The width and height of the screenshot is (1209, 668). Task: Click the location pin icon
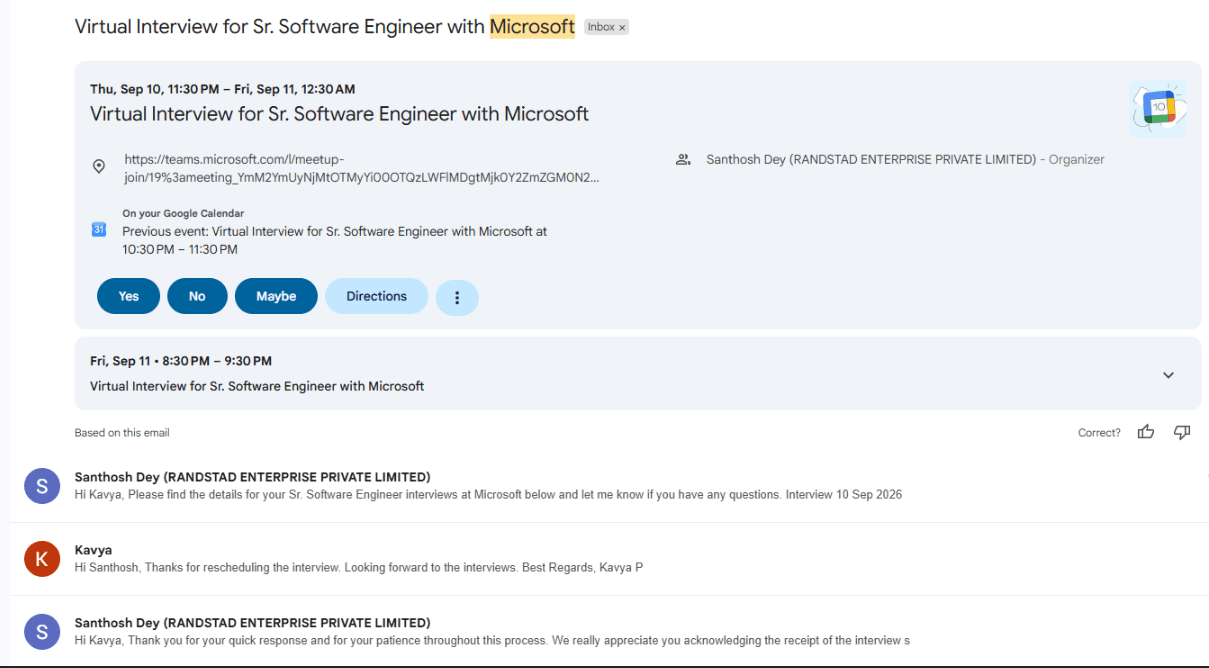[x=99, y=167]
